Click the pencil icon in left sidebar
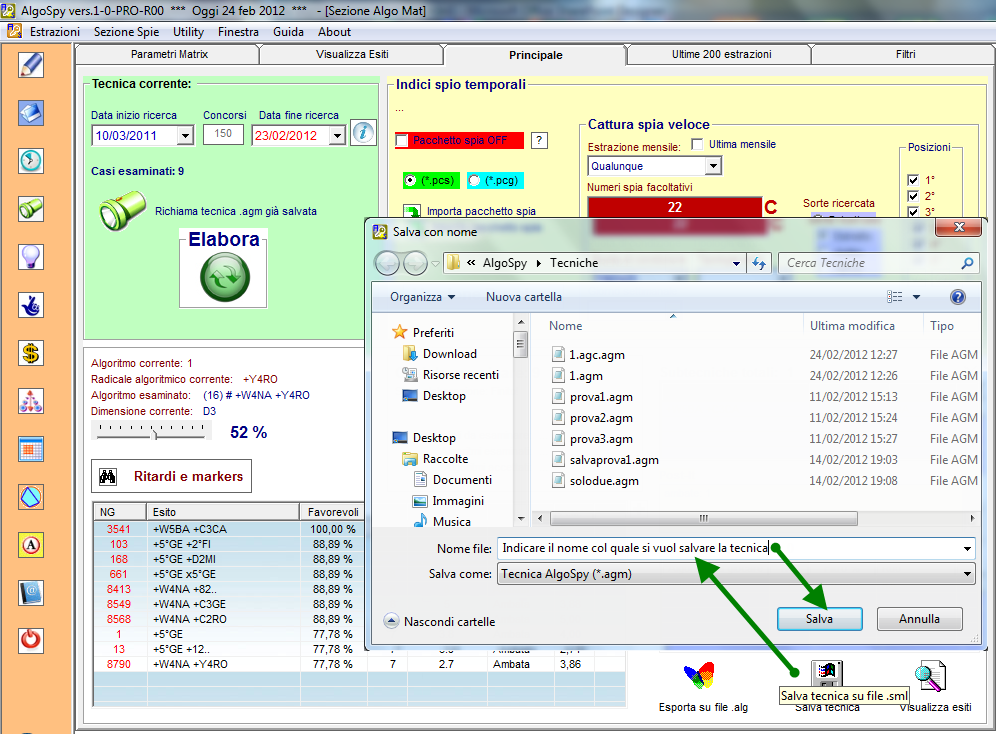Screen dimensions: 996x734 pos(32,65)
